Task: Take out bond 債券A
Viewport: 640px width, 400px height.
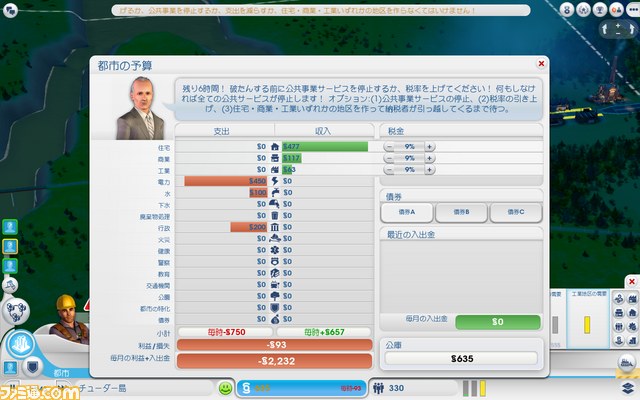Action: click(x=407, y=212)
